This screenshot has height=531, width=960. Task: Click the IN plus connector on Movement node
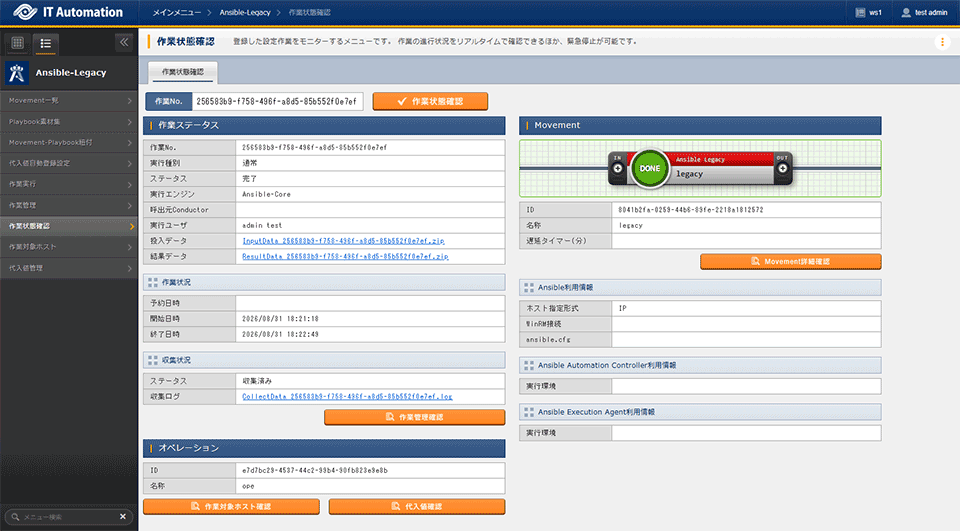[618, 168]
